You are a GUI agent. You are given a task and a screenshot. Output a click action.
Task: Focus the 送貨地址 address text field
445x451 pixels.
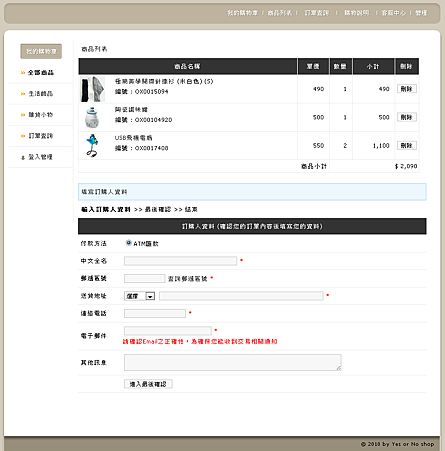241,296
